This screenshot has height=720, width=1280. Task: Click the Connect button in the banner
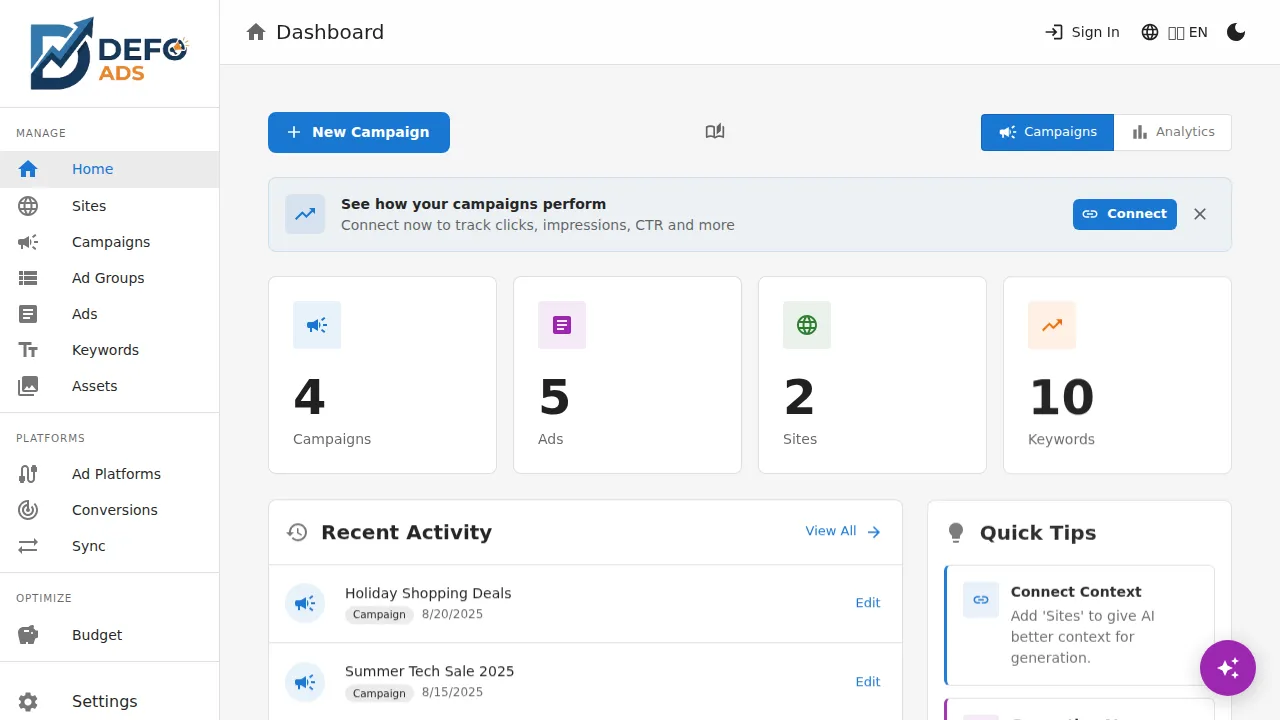tap(1125, 214)
